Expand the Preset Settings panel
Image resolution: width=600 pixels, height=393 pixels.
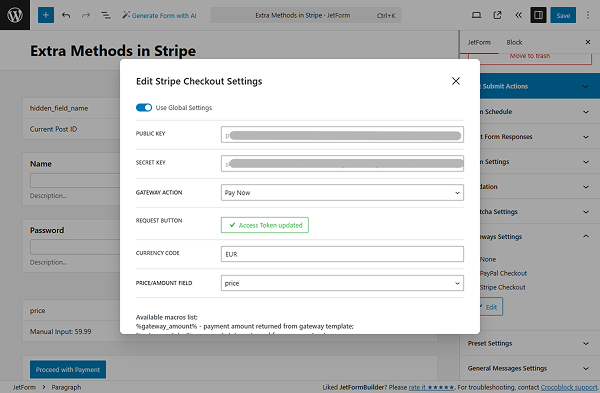[530, 343]
